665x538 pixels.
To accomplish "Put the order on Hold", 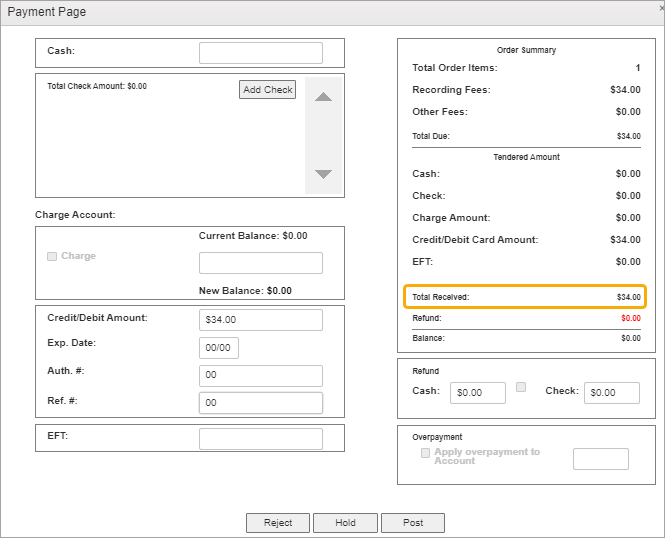I will (345, 523).
